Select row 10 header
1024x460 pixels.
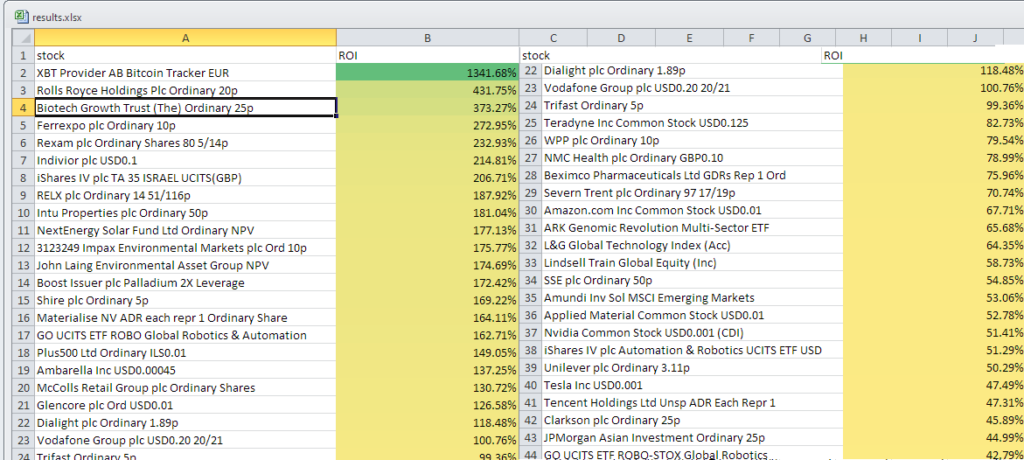click(x=23, y=213)
